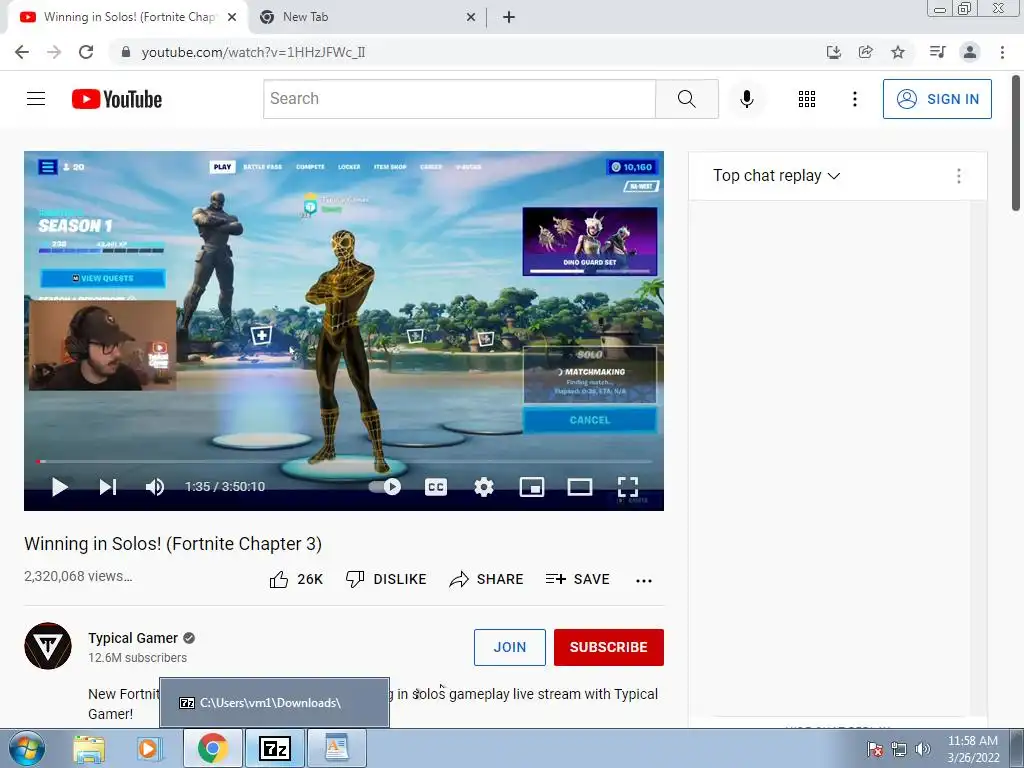Open the network tray icon
This screenshot has height=768, width=1024.
[x=899, y=749]
